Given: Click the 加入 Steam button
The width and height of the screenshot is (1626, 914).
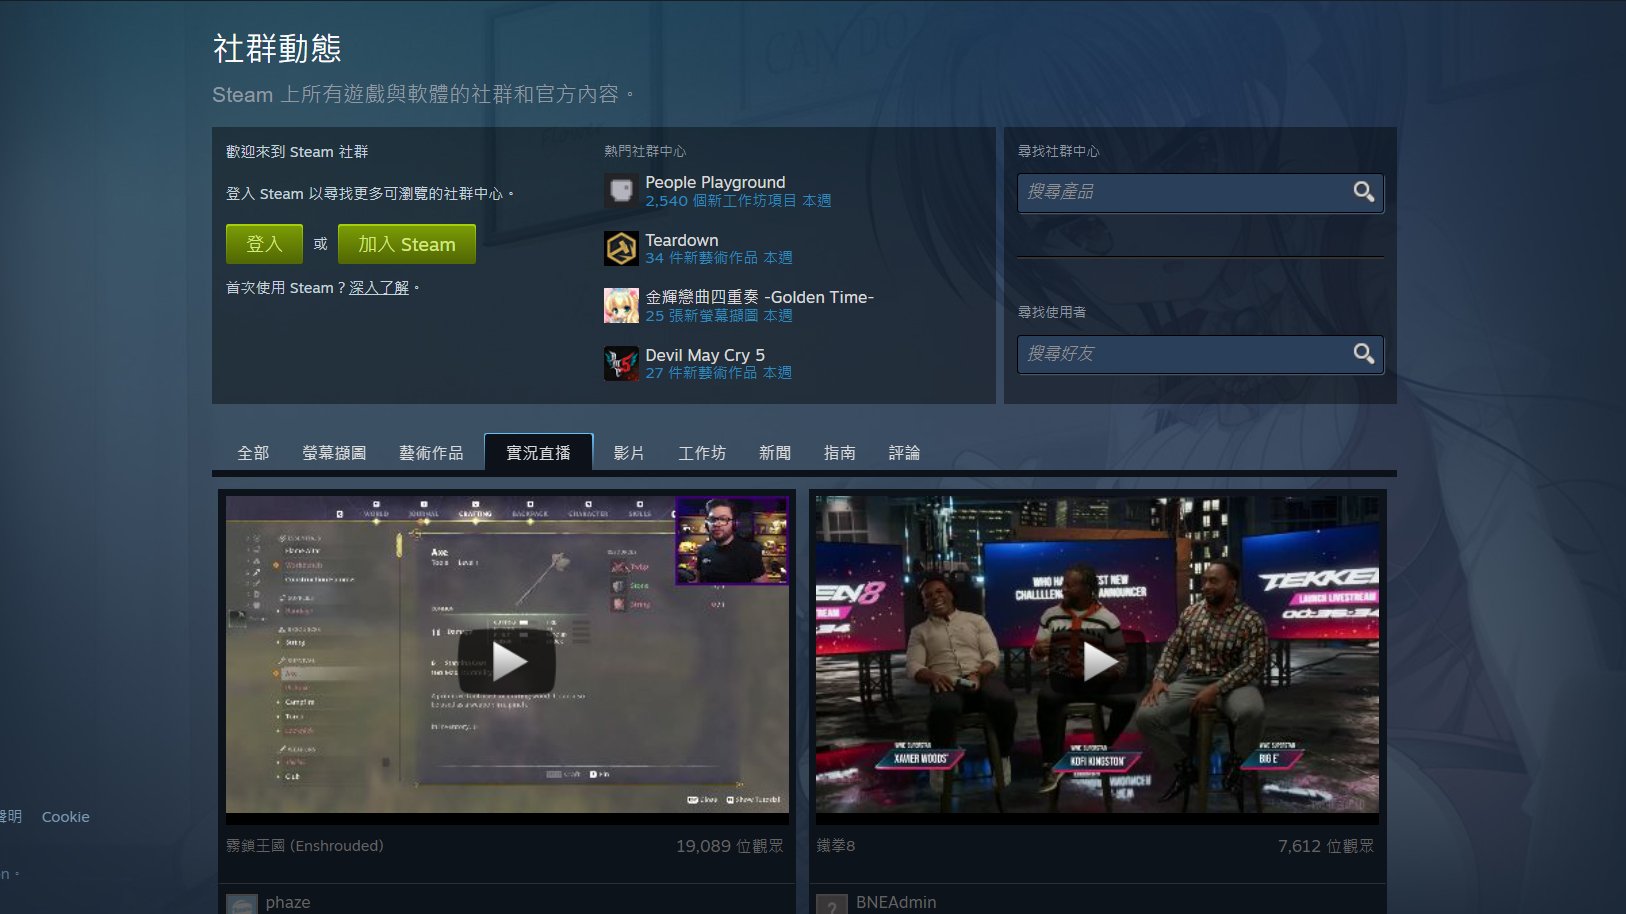Looking at the screenshot, I should (407, 244).
